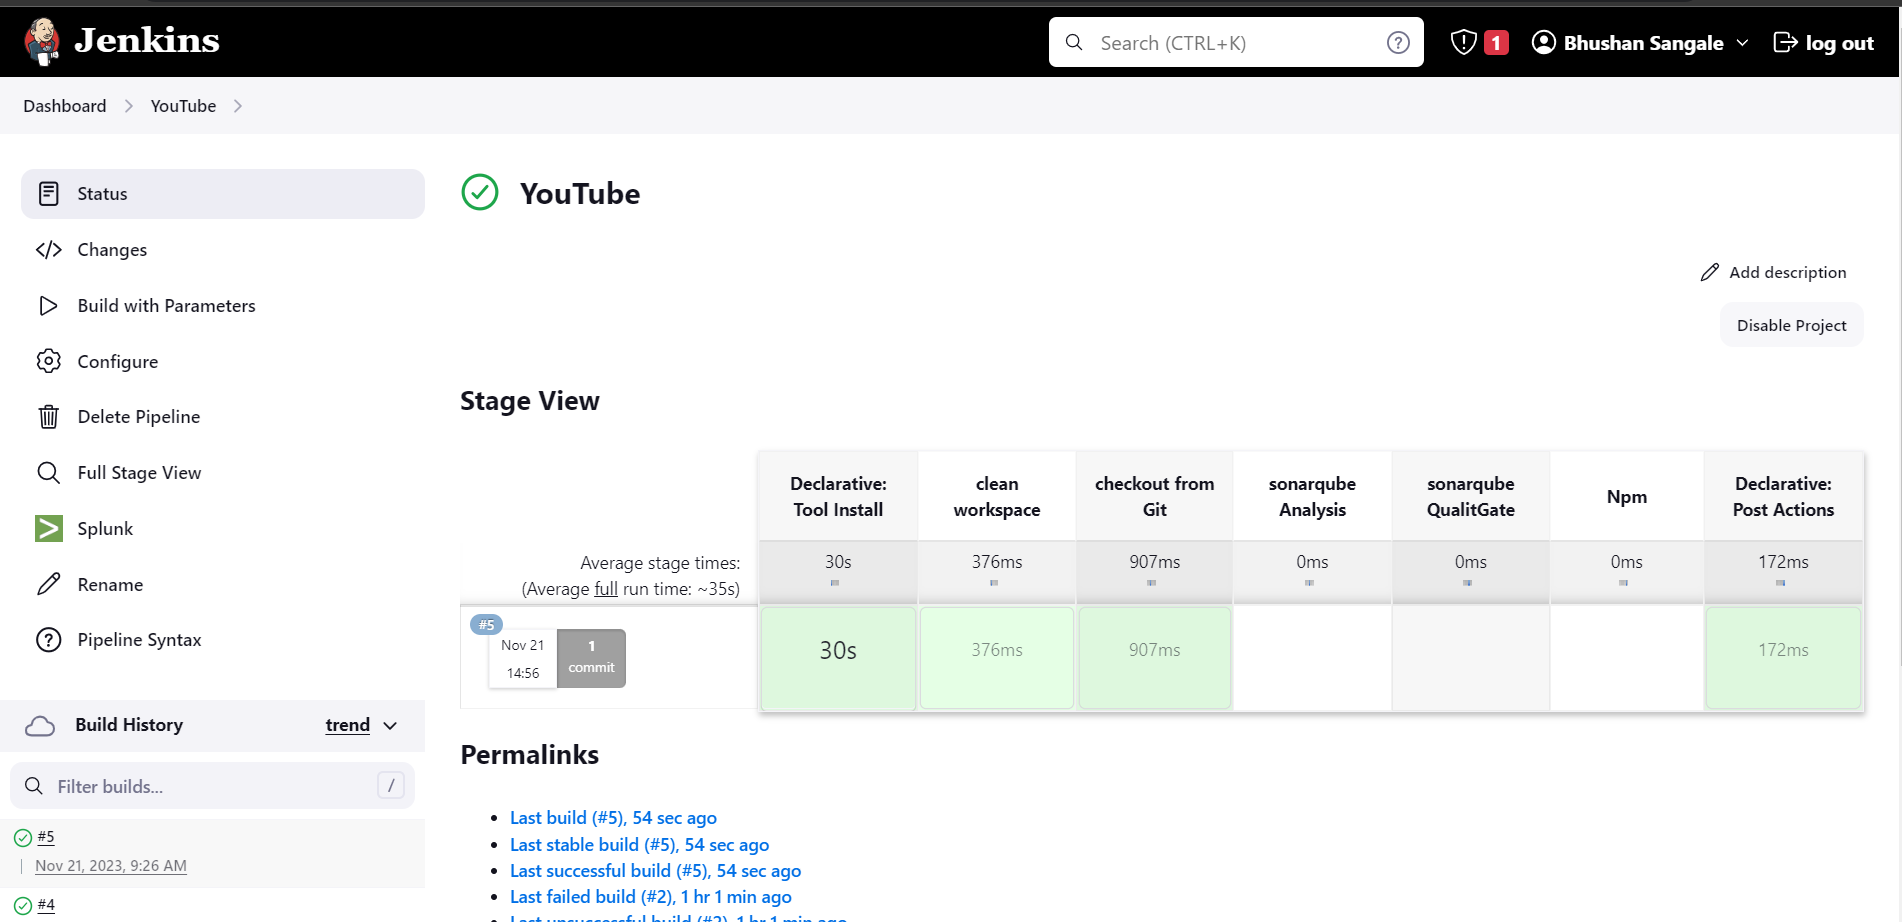Expand the Build History trend chevron

coord(390,726)
